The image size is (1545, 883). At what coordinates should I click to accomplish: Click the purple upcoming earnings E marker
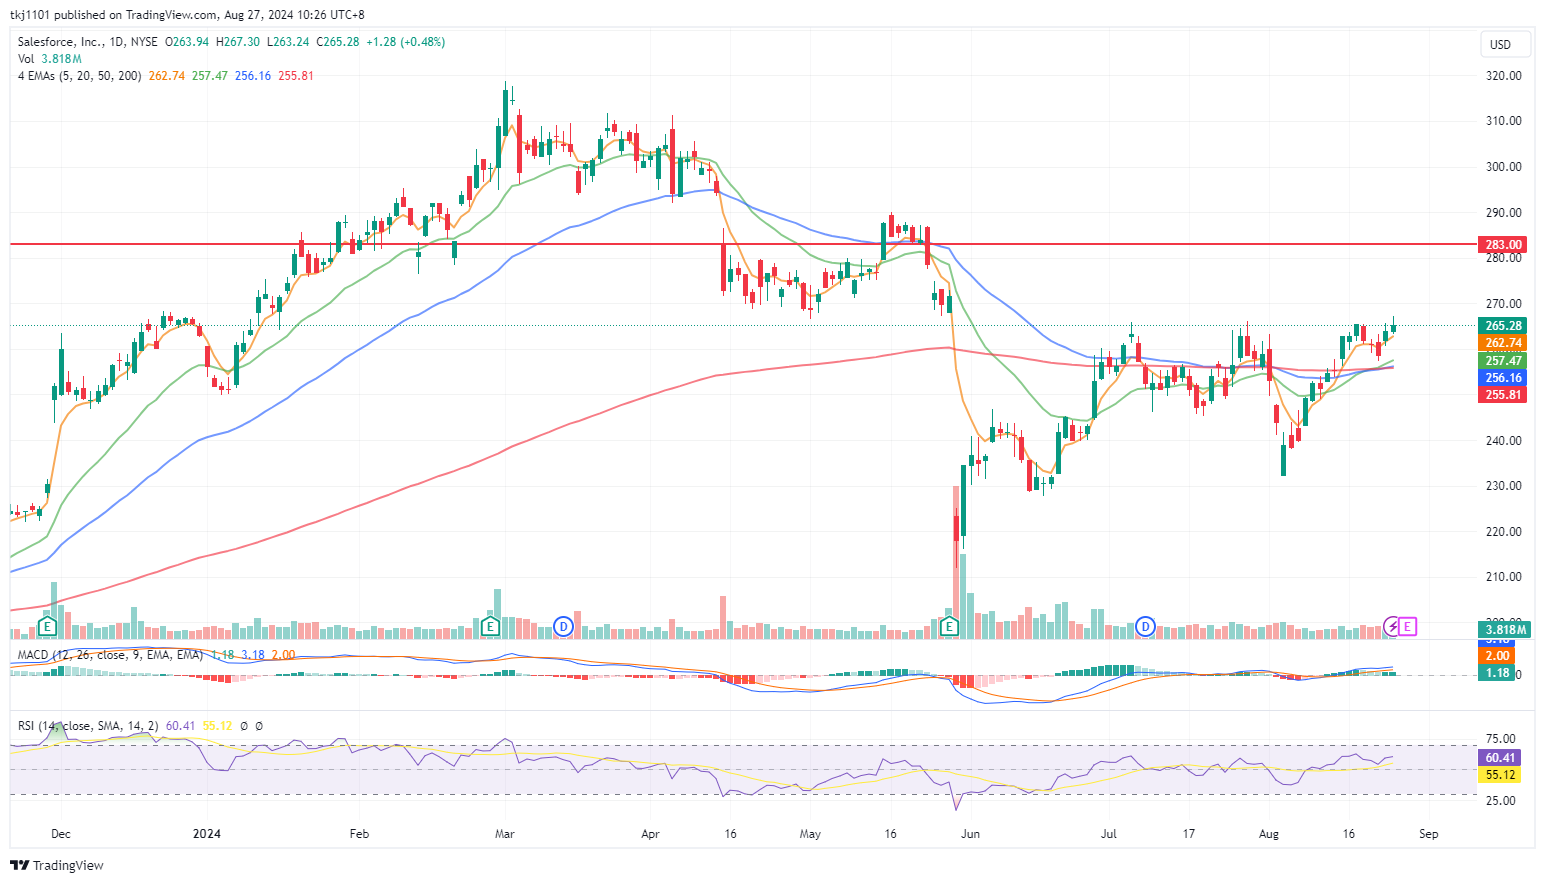click(1408, 627)
